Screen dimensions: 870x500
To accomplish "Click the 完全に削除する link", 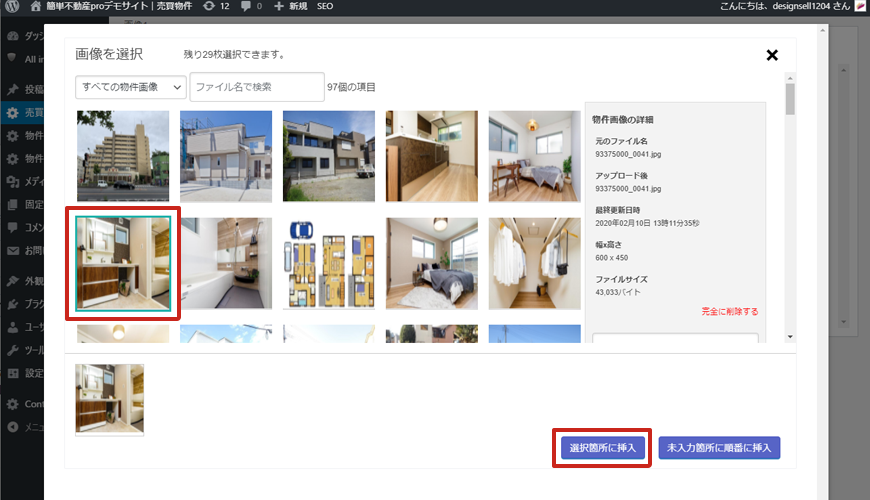I will (x=729, y=311).
